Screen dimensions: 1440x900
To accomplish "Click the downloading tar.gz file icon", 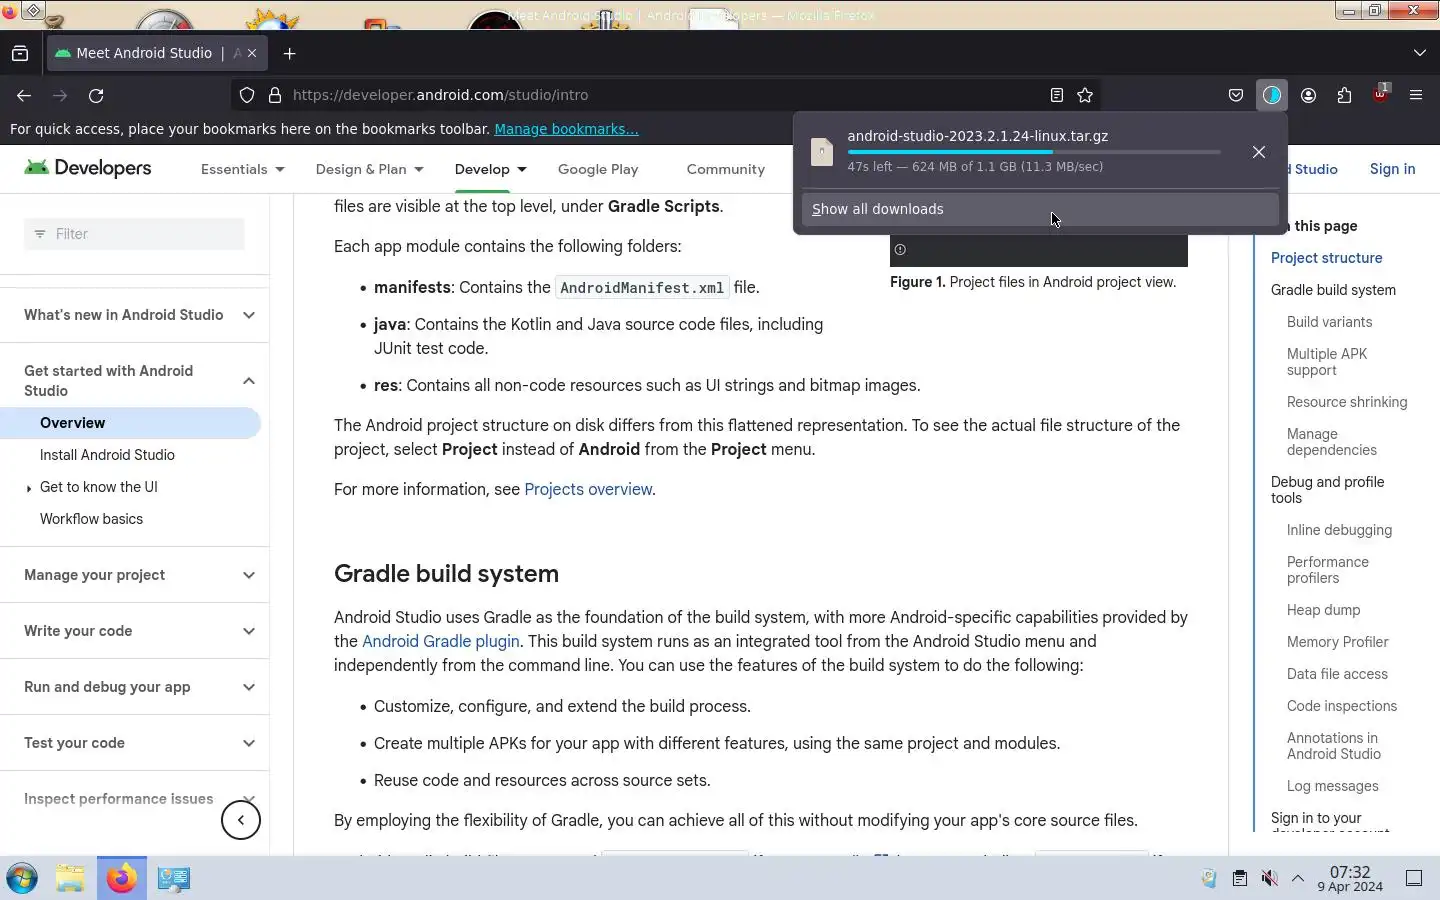I will point(822,152).
